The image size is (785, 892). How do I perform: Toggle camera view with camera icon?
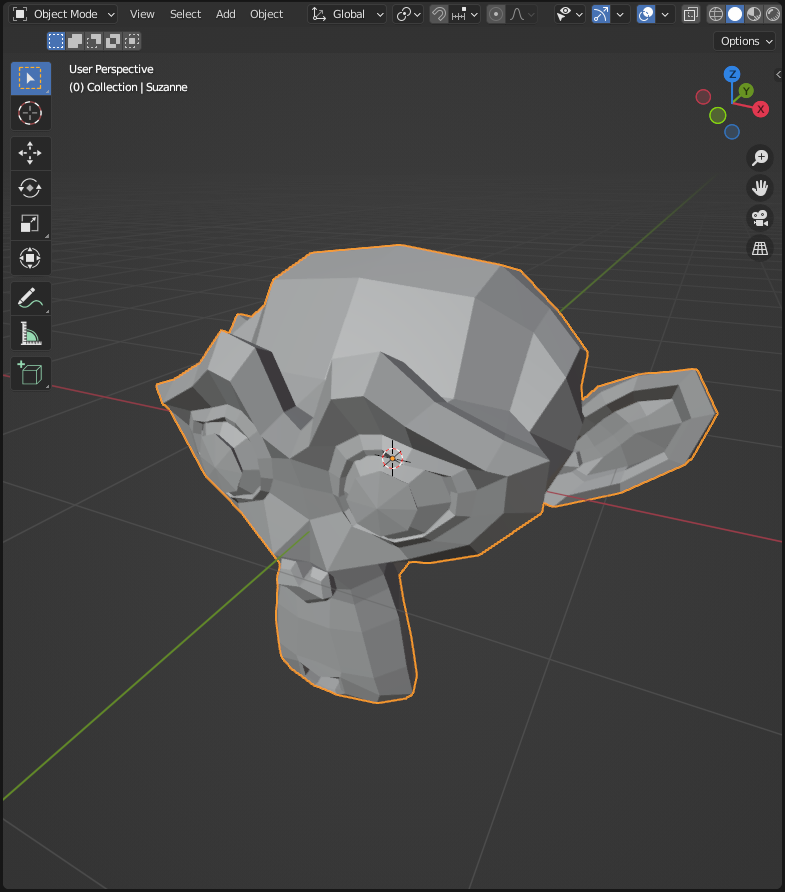760,218
